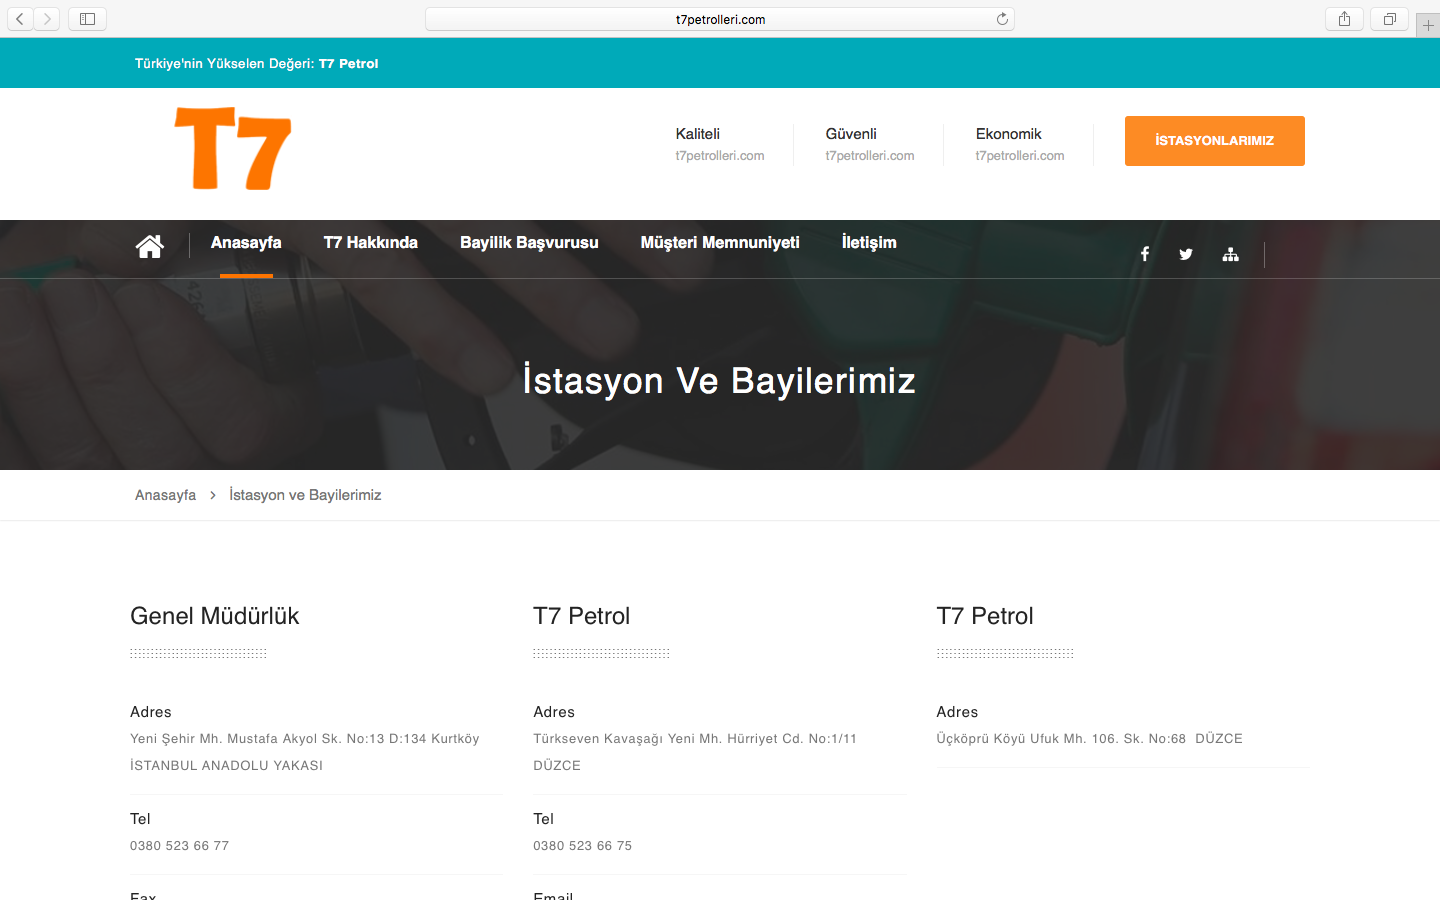Click the Kaliteli header feature
Image resolution: width=1440 pixels, height=900 pixels.
[698, 134]
